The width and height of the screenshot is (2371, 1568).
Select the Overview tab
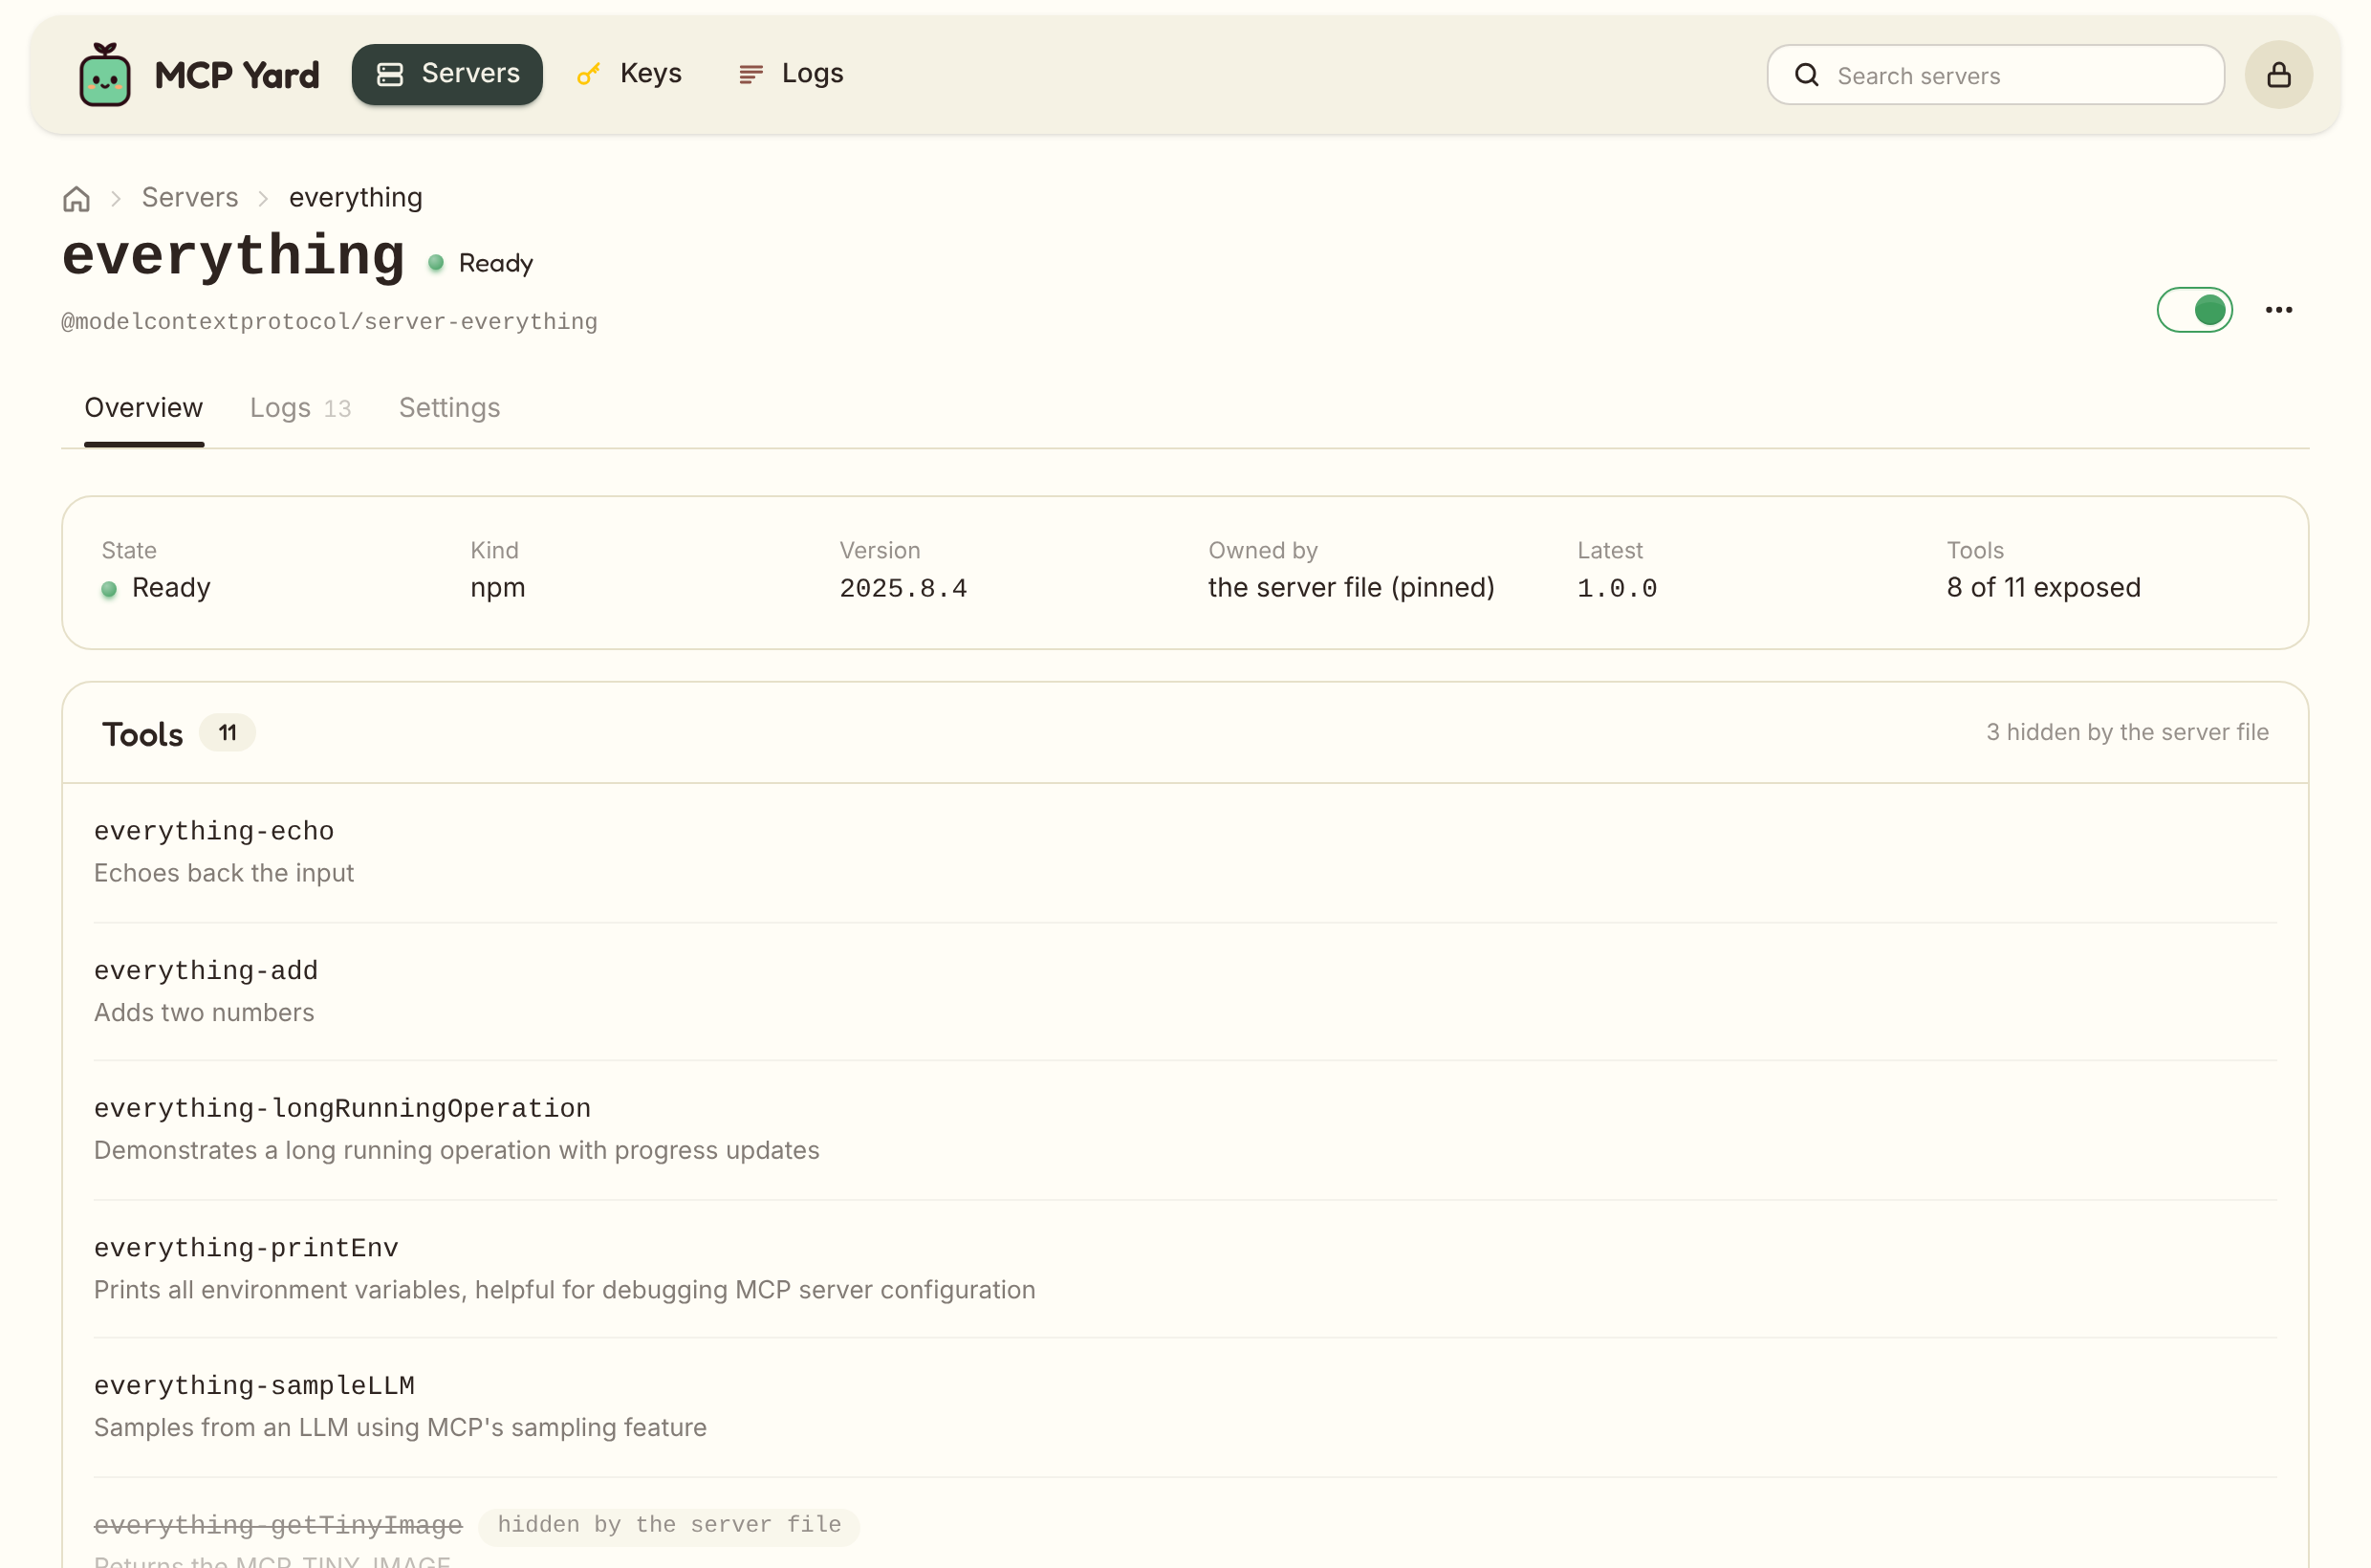click(x=144, y=408)
